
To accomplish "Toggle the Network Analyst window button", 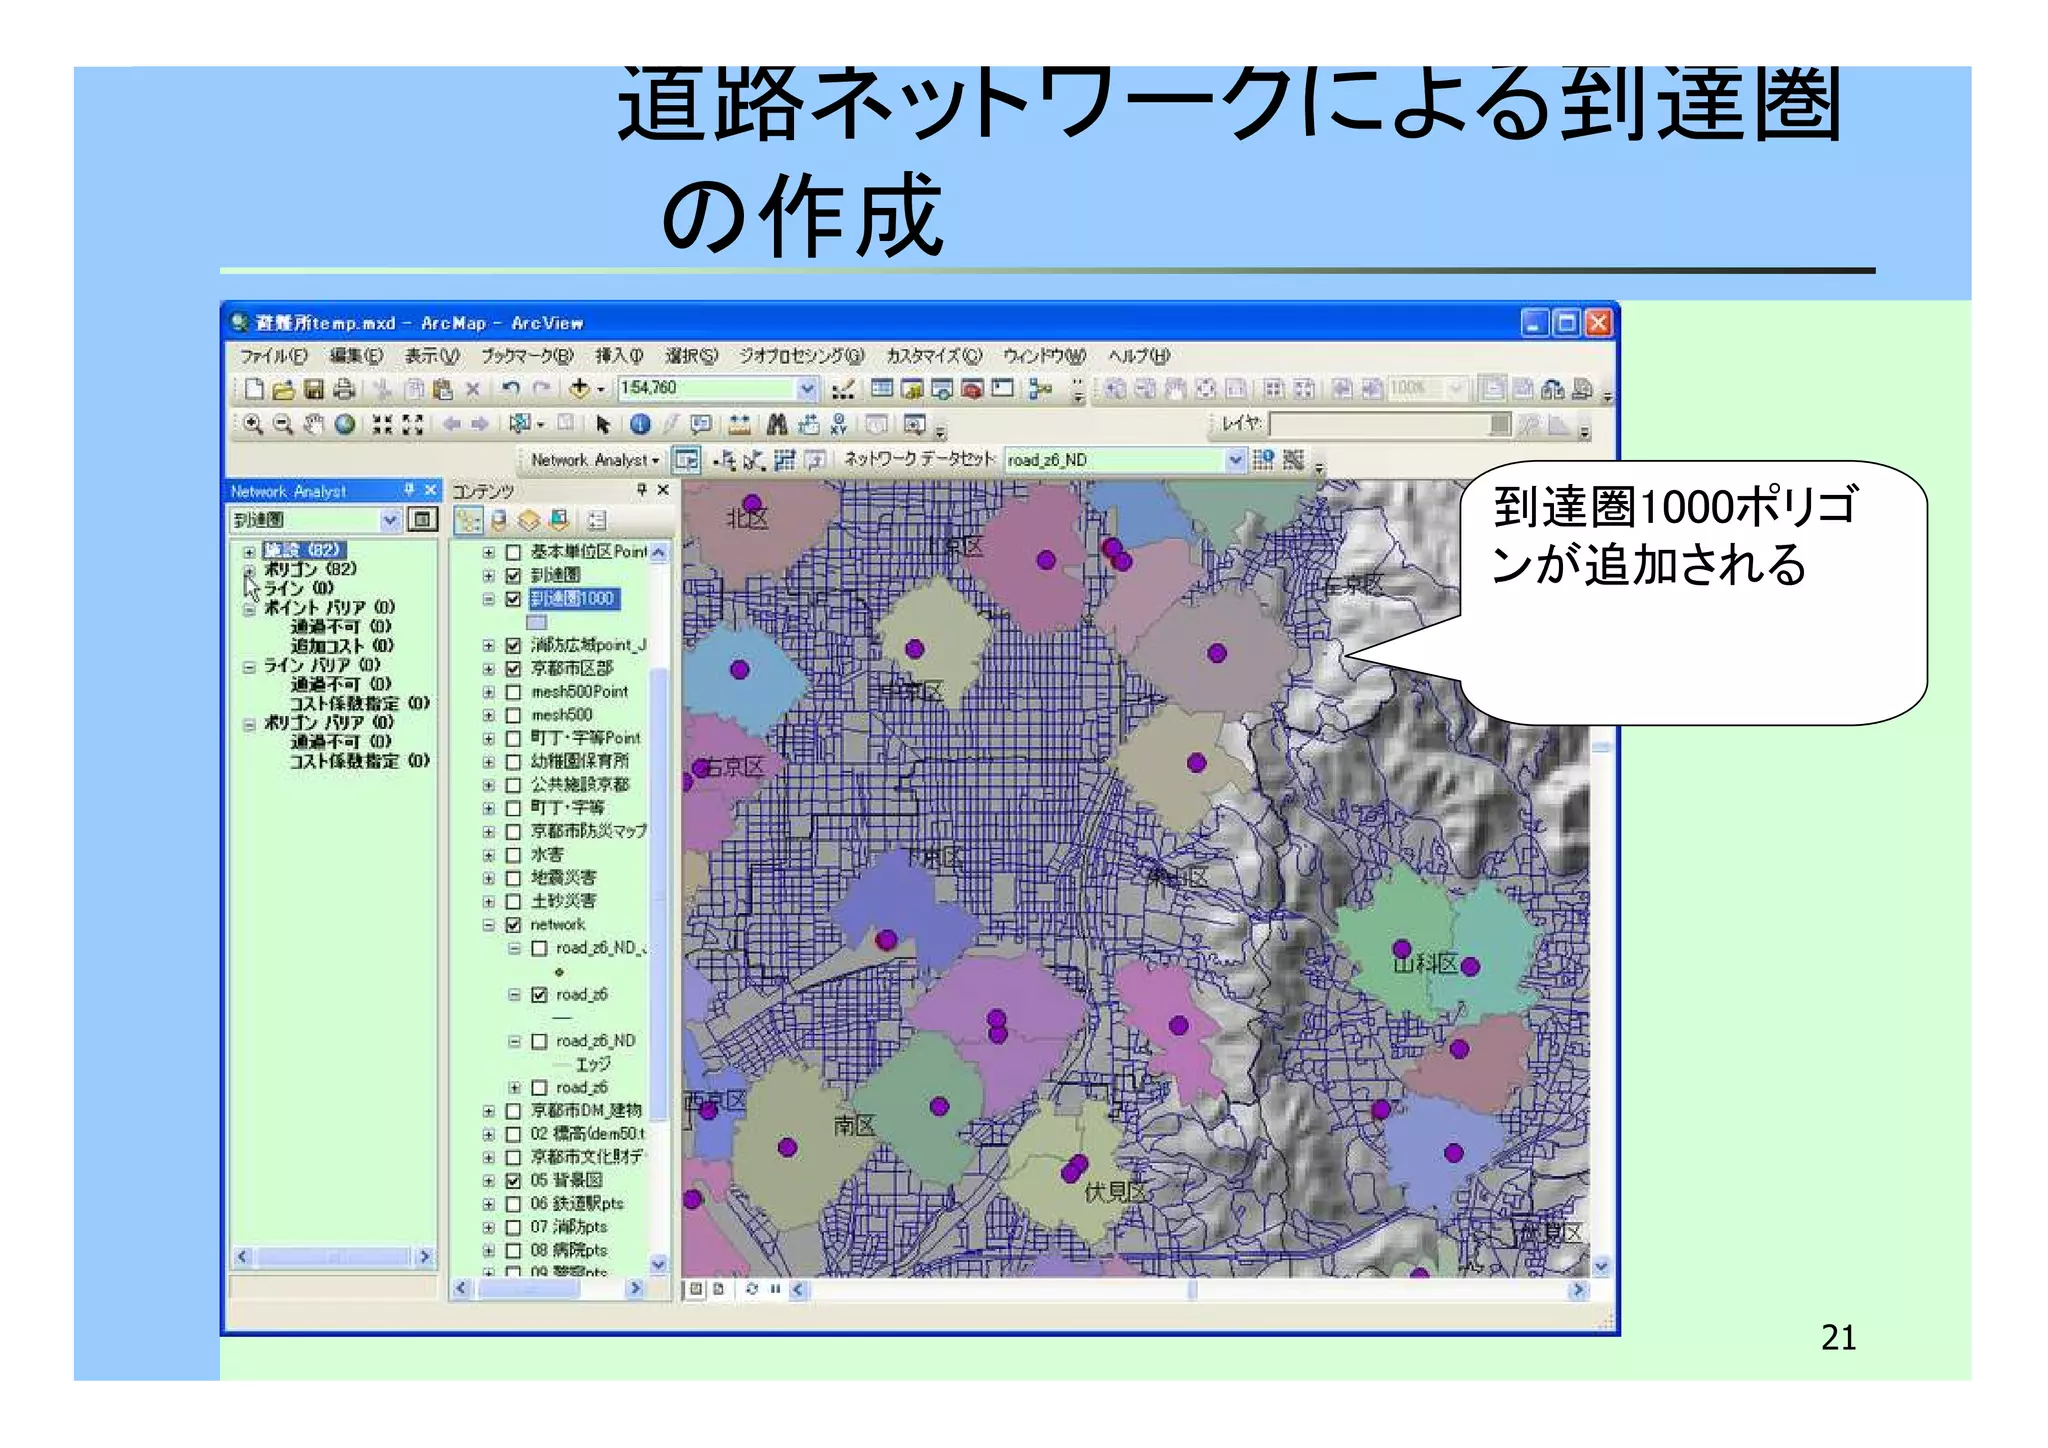I will (x=686, y=460).
